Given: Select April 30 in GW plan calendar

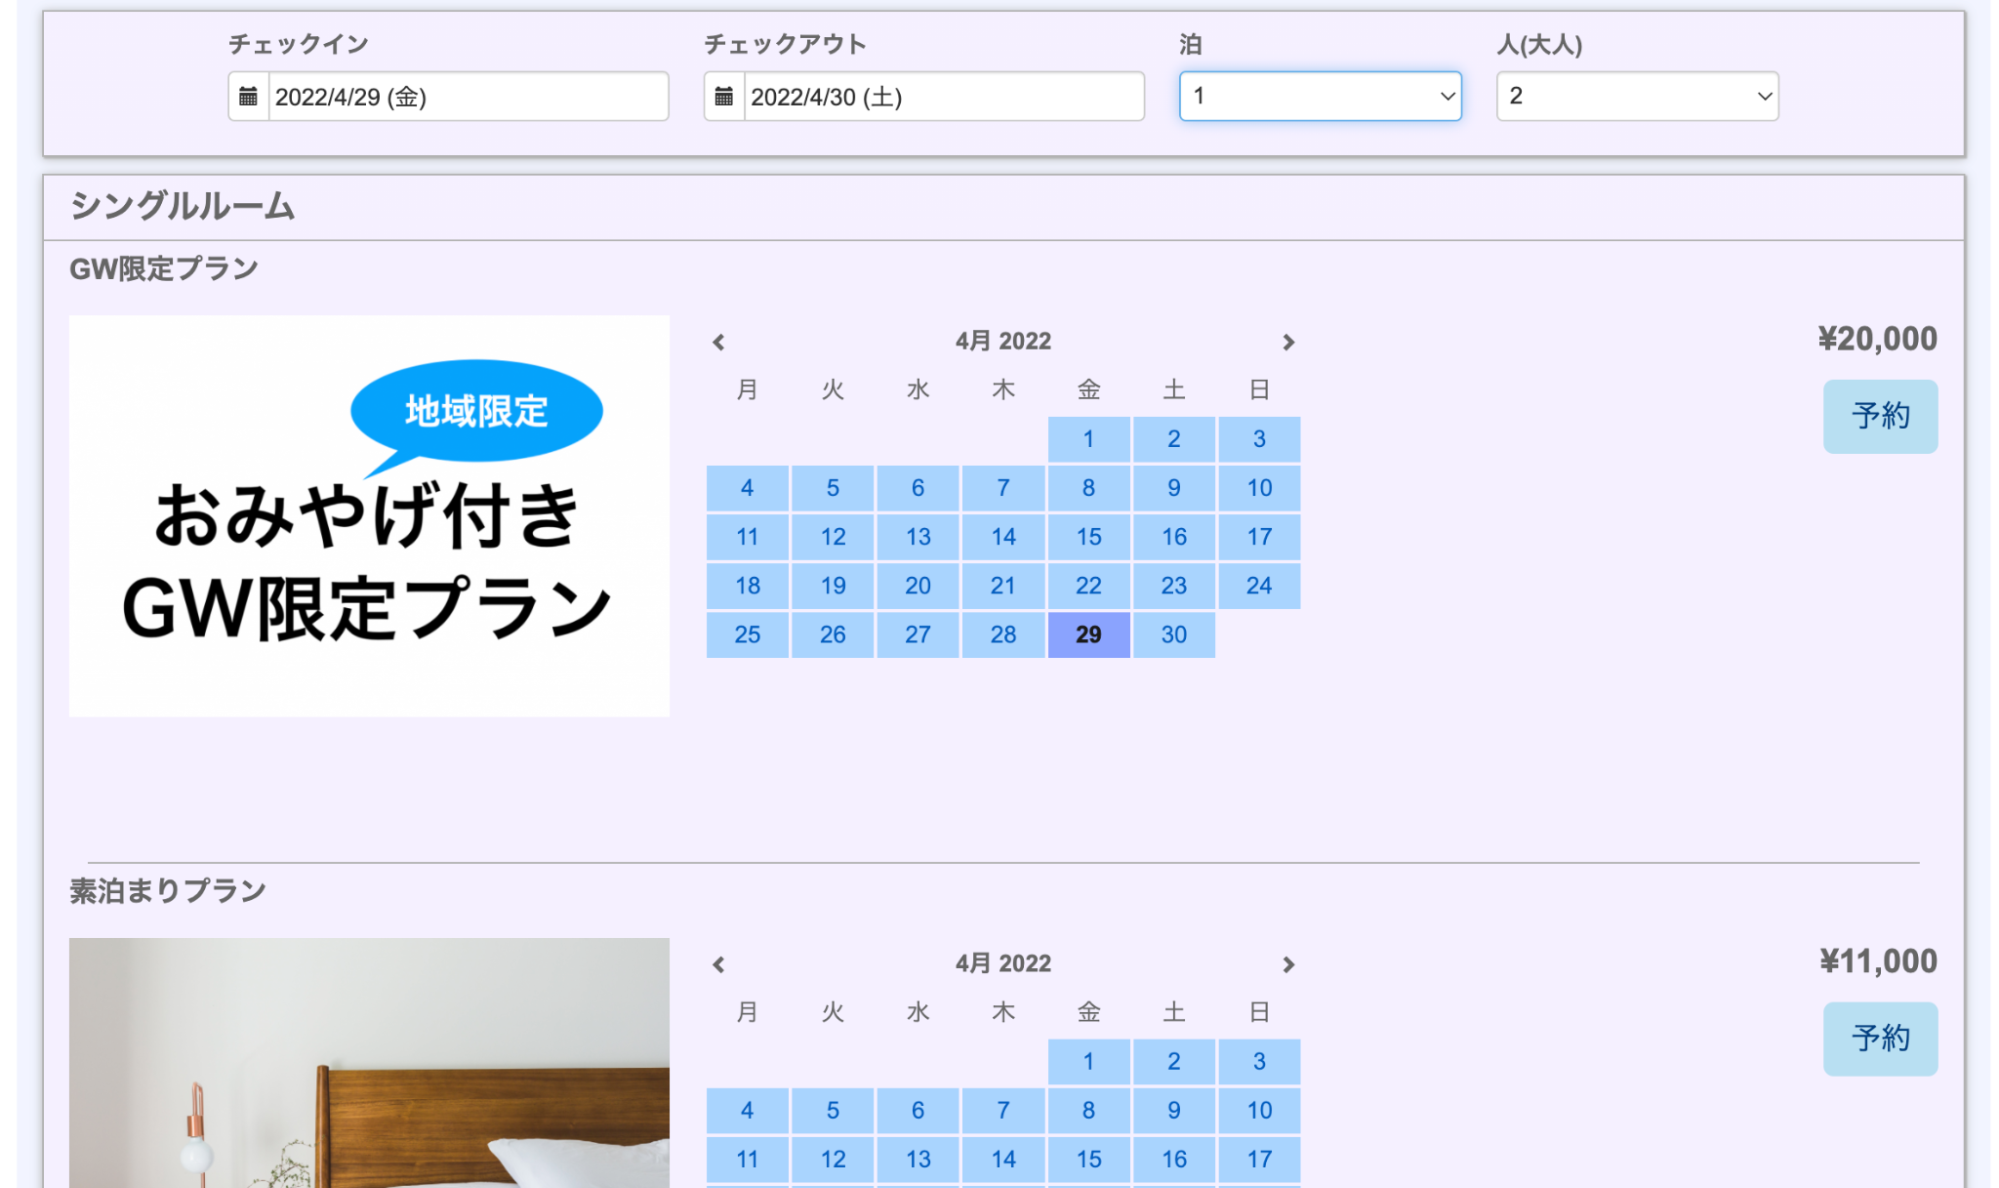Looking at the screenshot, I should pos(1173,634).
